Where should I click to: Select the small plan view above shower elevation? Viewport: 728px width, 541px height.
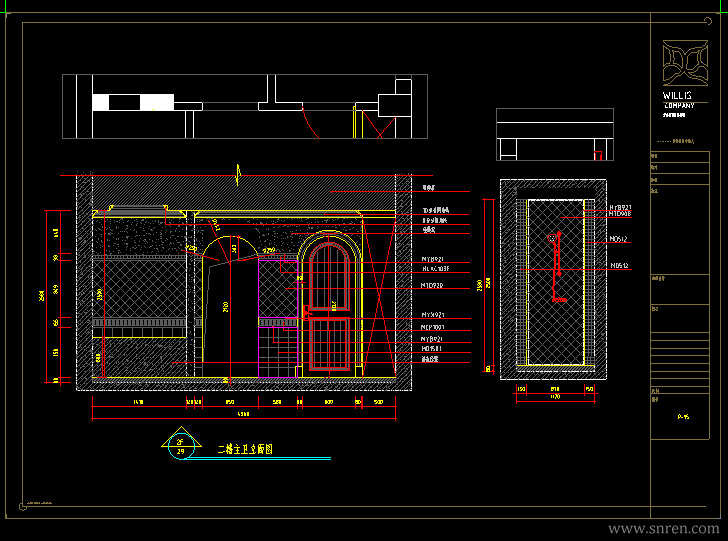555,134
